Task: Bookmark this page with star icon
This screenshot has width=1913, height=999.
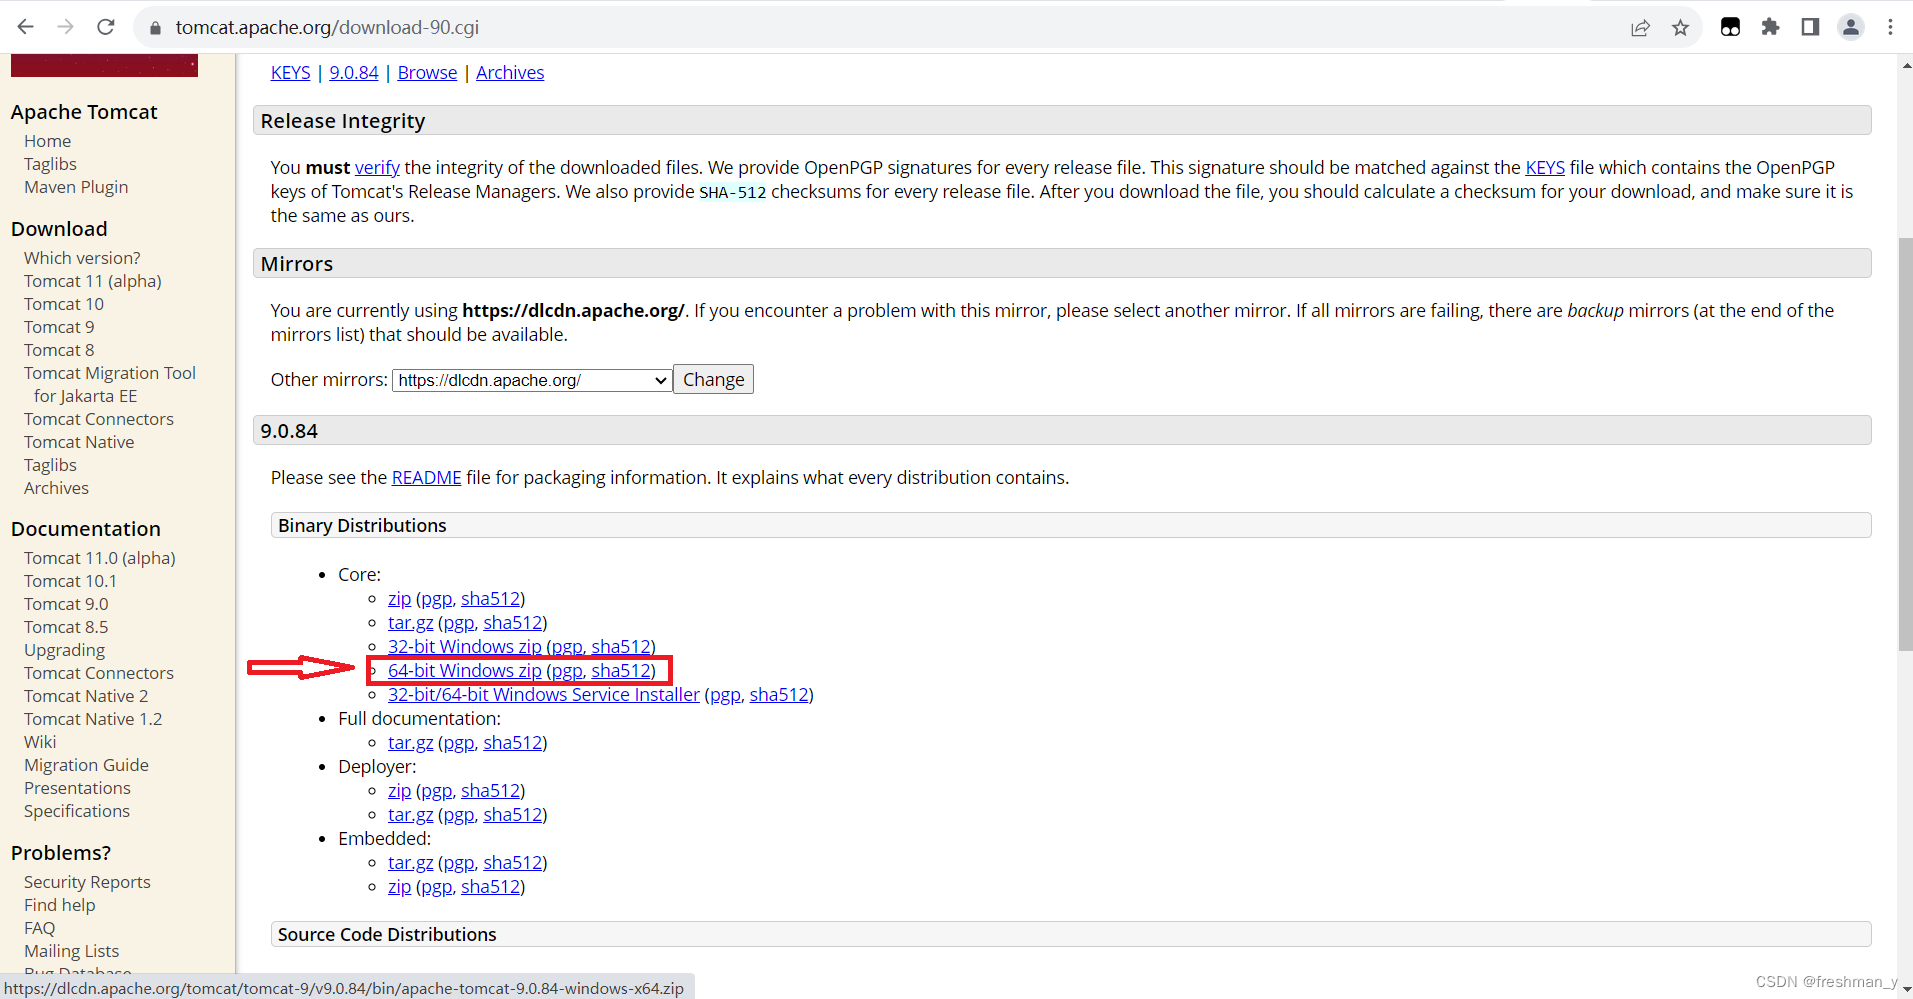Action: pyautogui.click(x=1680, y=28)
